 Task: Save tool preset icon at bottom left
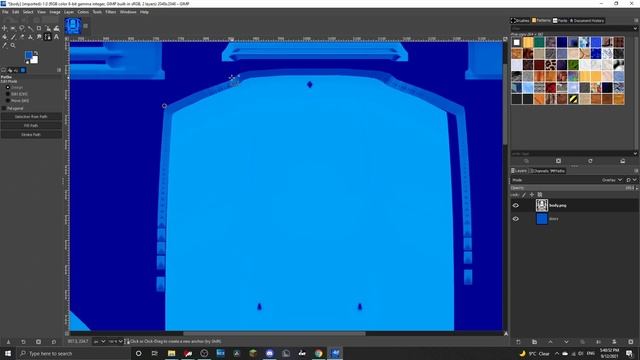(x=8, y=342)
